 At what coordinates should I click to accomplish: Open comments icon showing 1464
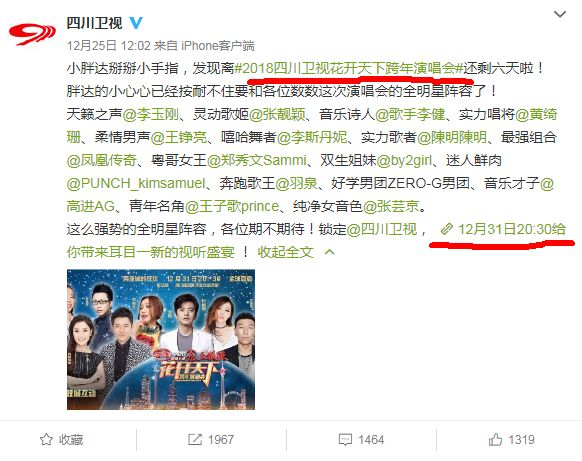click(345, 440)
